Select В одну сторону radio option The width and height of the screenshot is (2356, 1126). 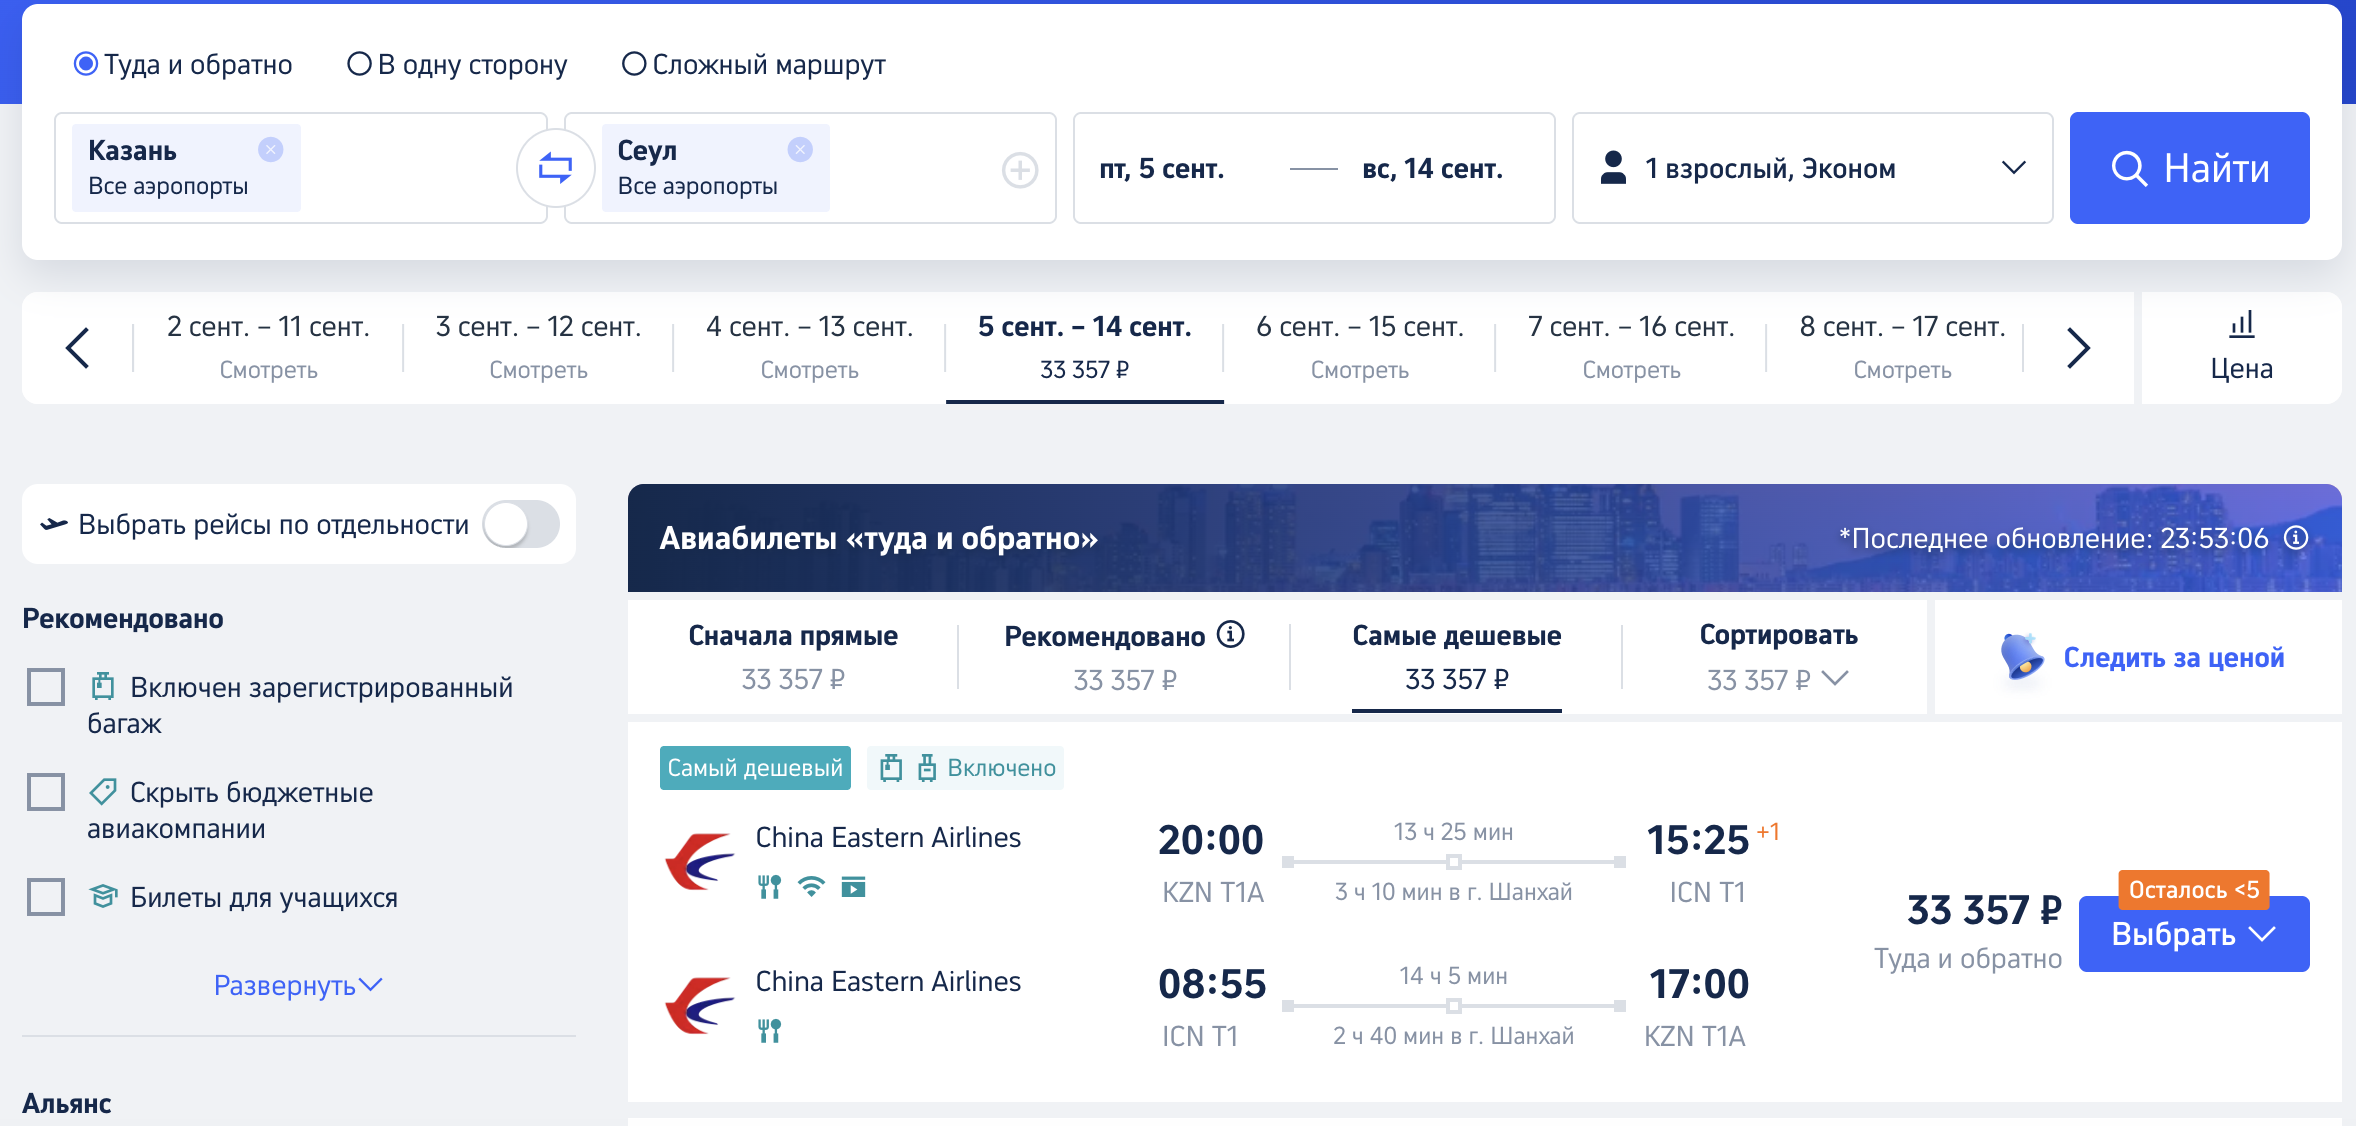pos(359,64)
